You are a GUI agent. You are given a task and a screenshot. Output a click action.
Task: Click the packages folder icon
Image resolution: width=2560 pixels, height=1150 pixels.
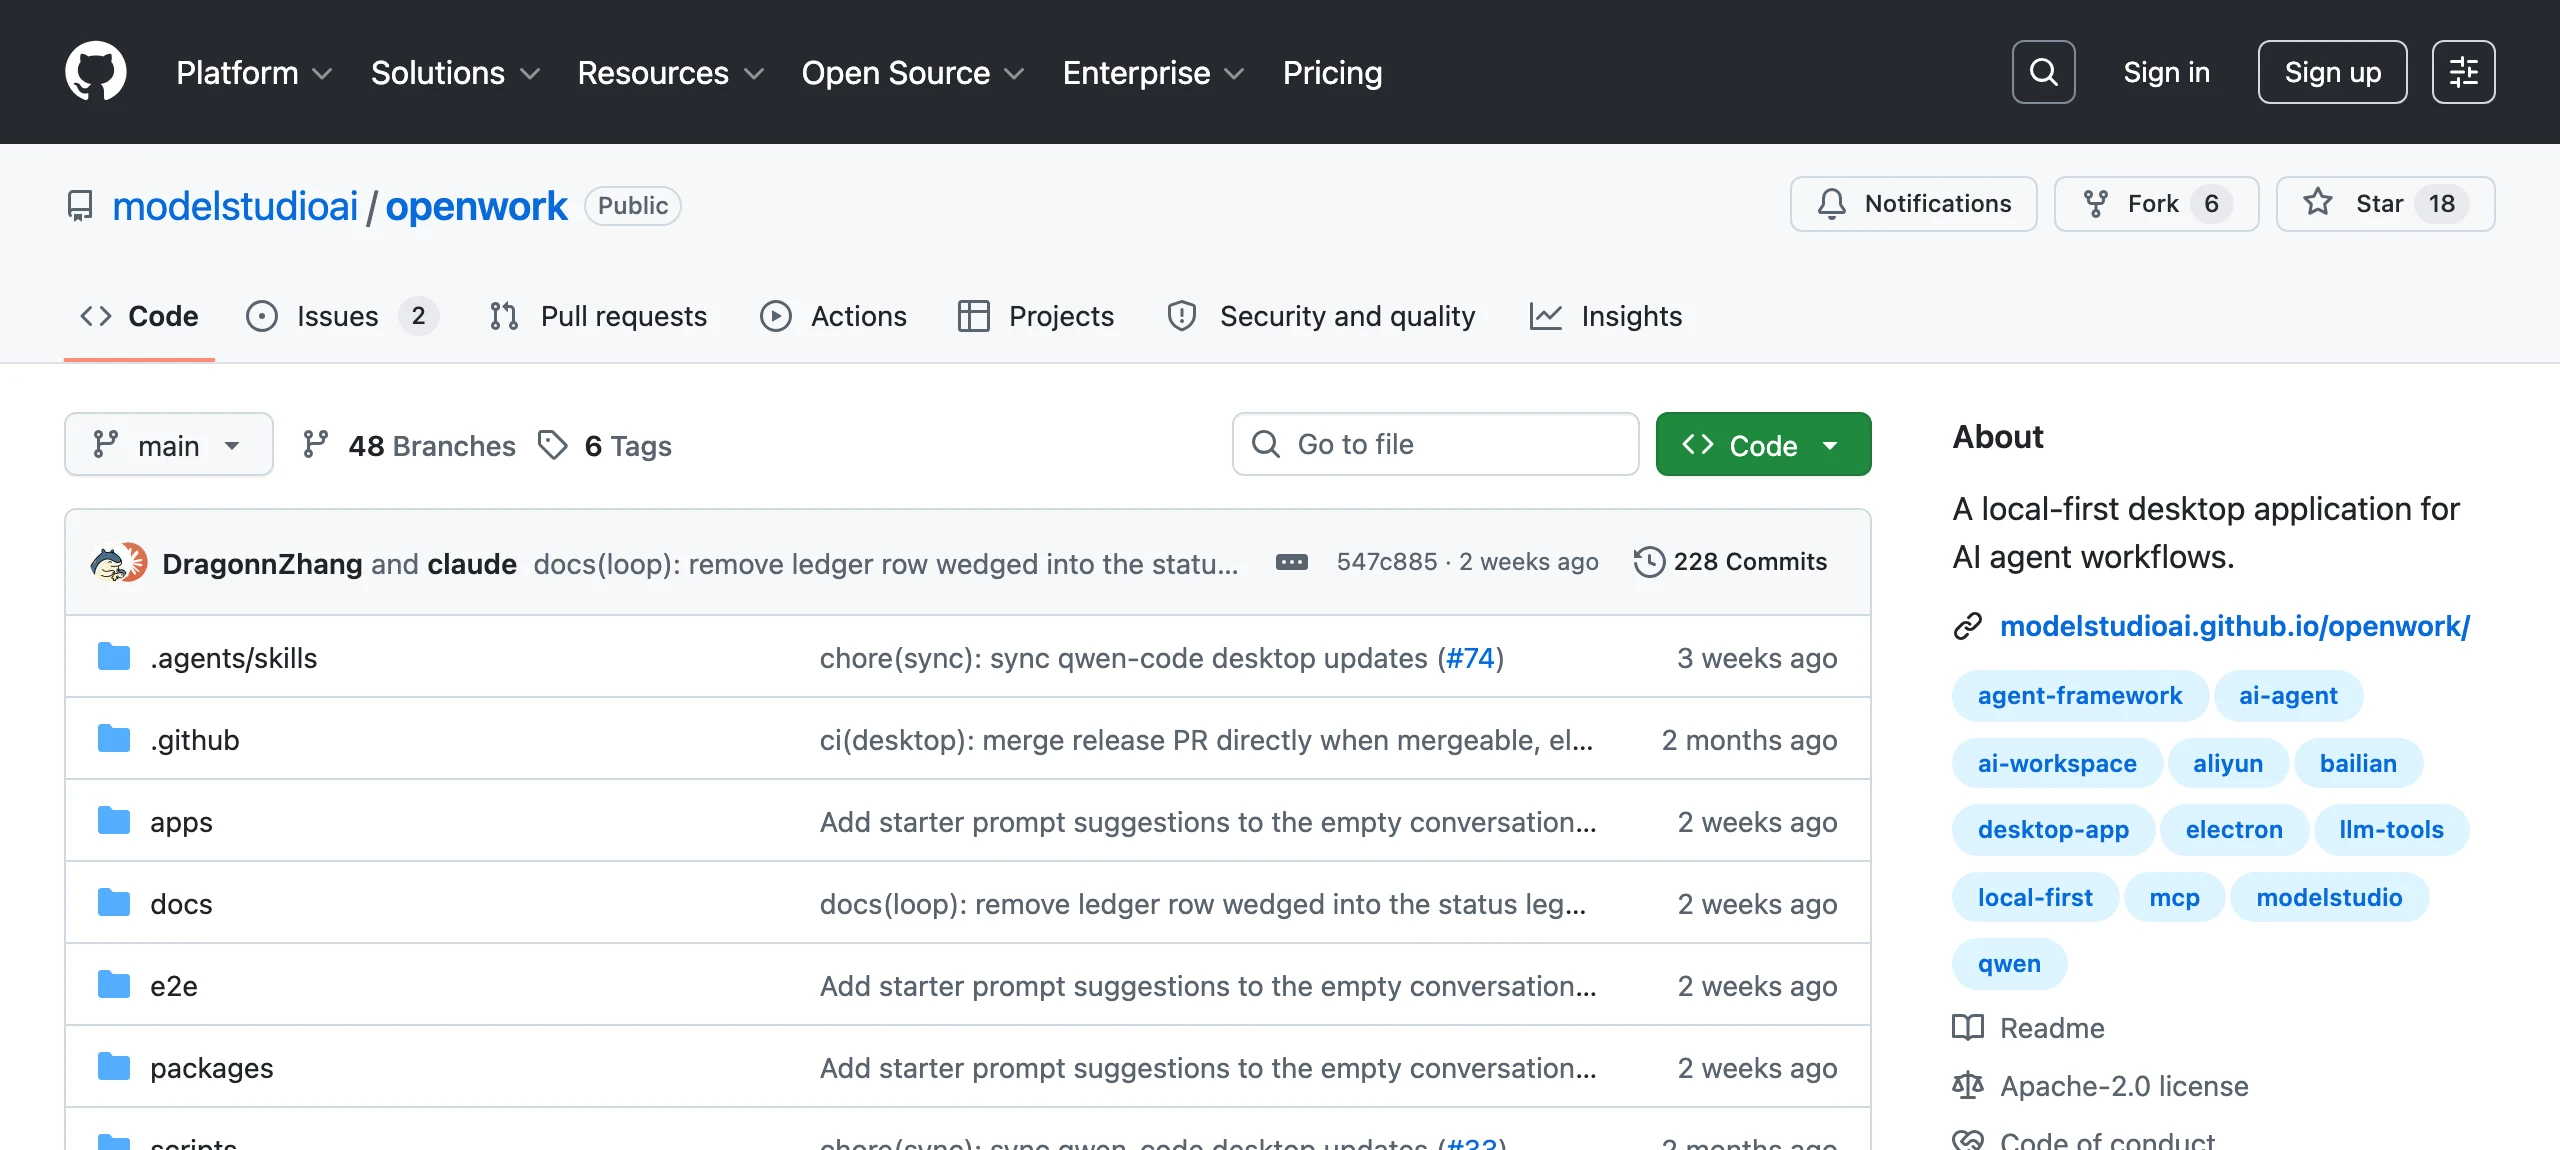point(114,1067)
